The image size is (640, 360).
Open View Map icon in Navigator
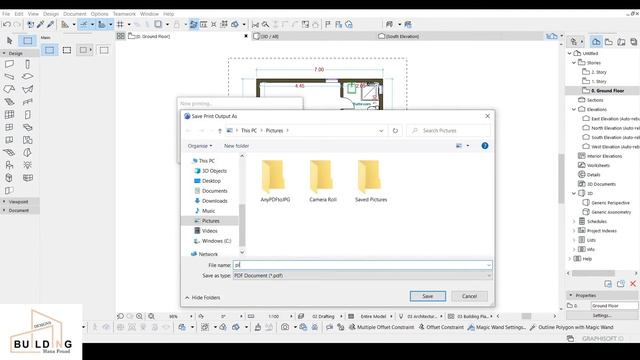[609, 42]
